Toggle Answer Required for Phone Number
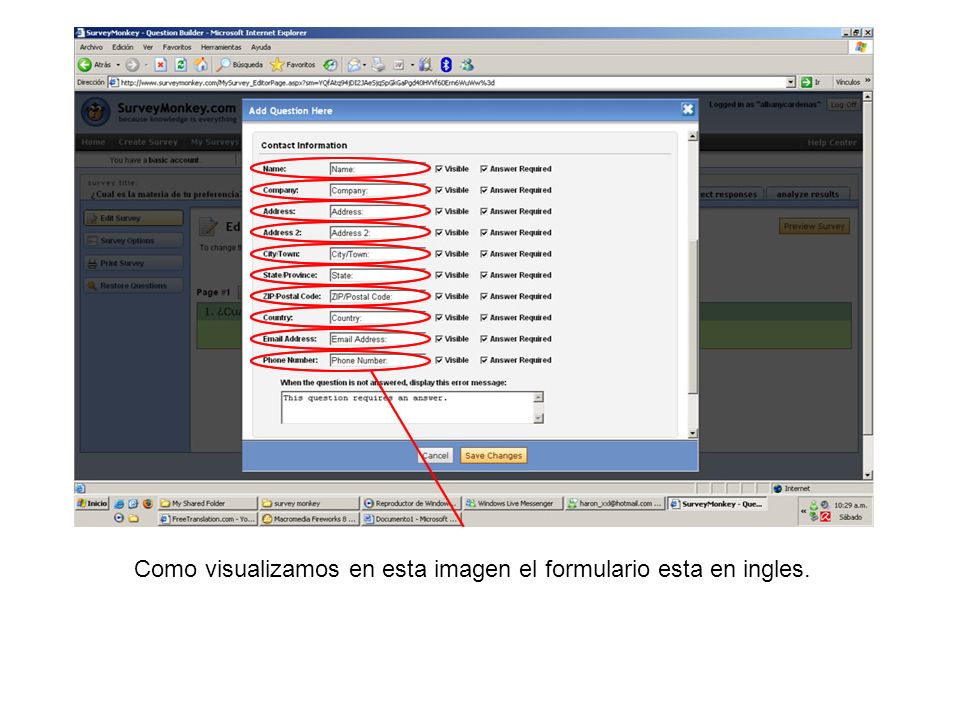Screen dimensions: 960x720 (484, 361)
